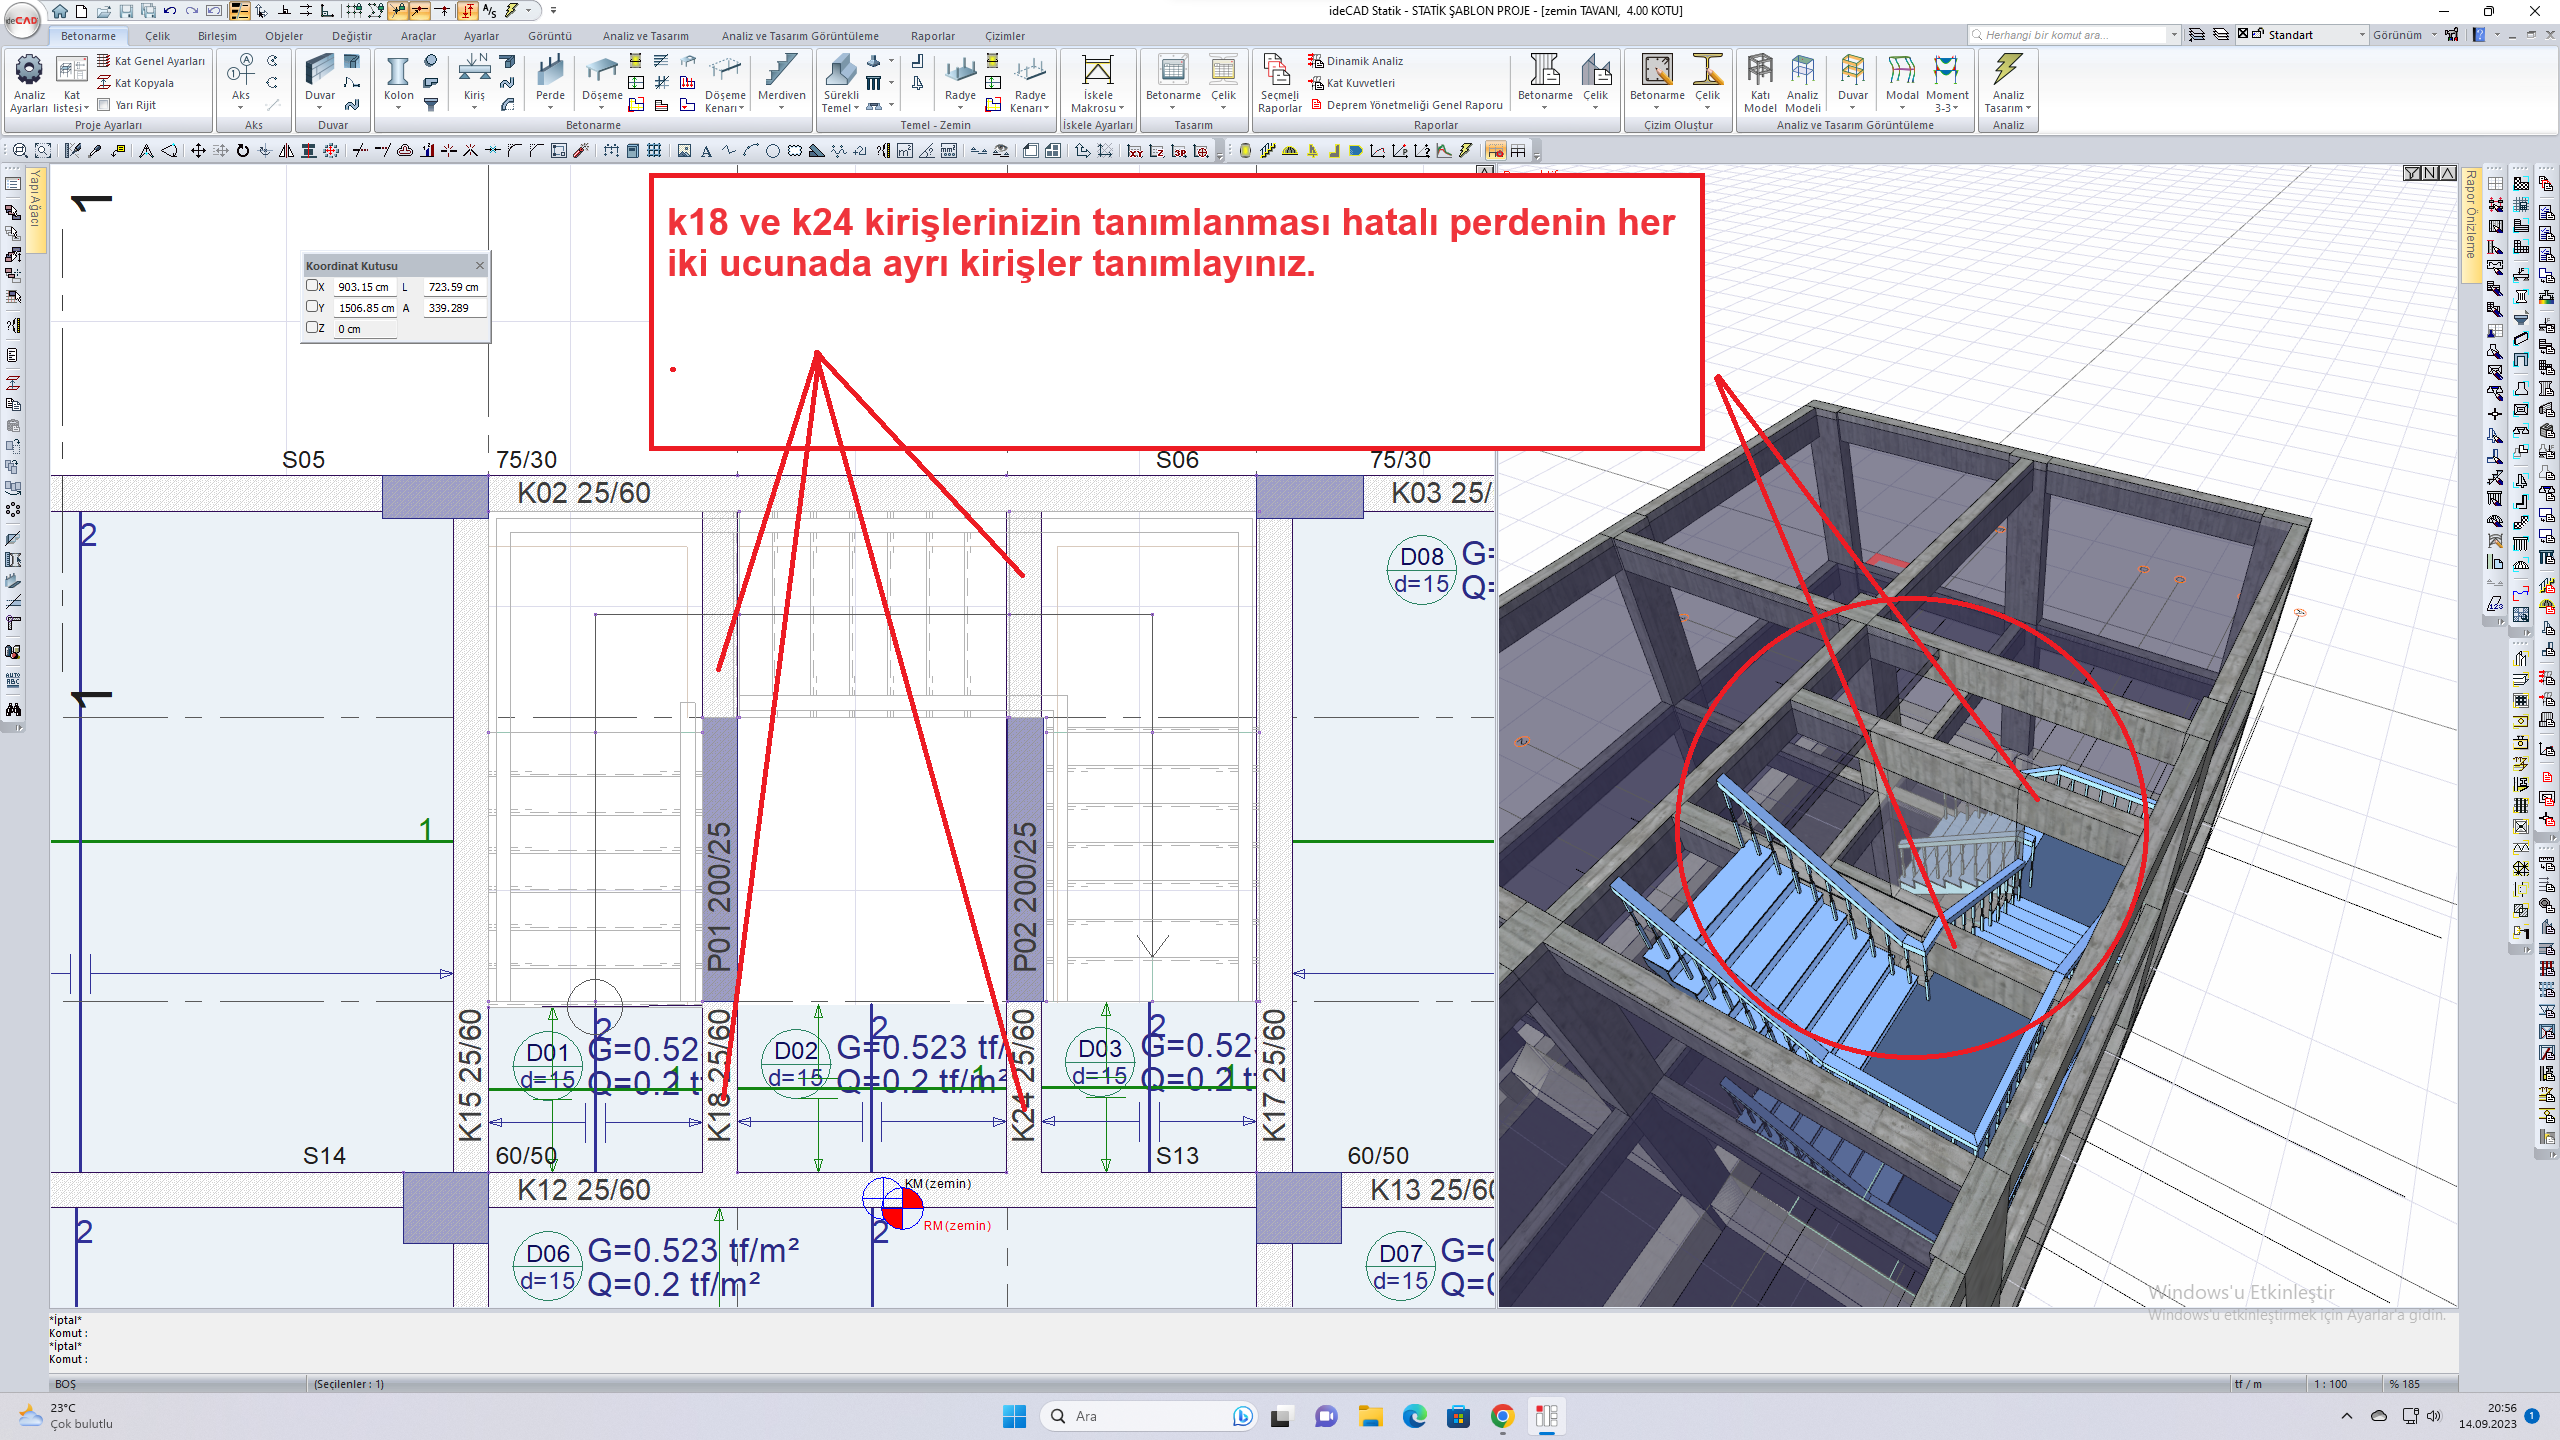Open Google Chrome from taskbar
Screen dimensions: 2560x1440
click(x=1502, y=1416)
